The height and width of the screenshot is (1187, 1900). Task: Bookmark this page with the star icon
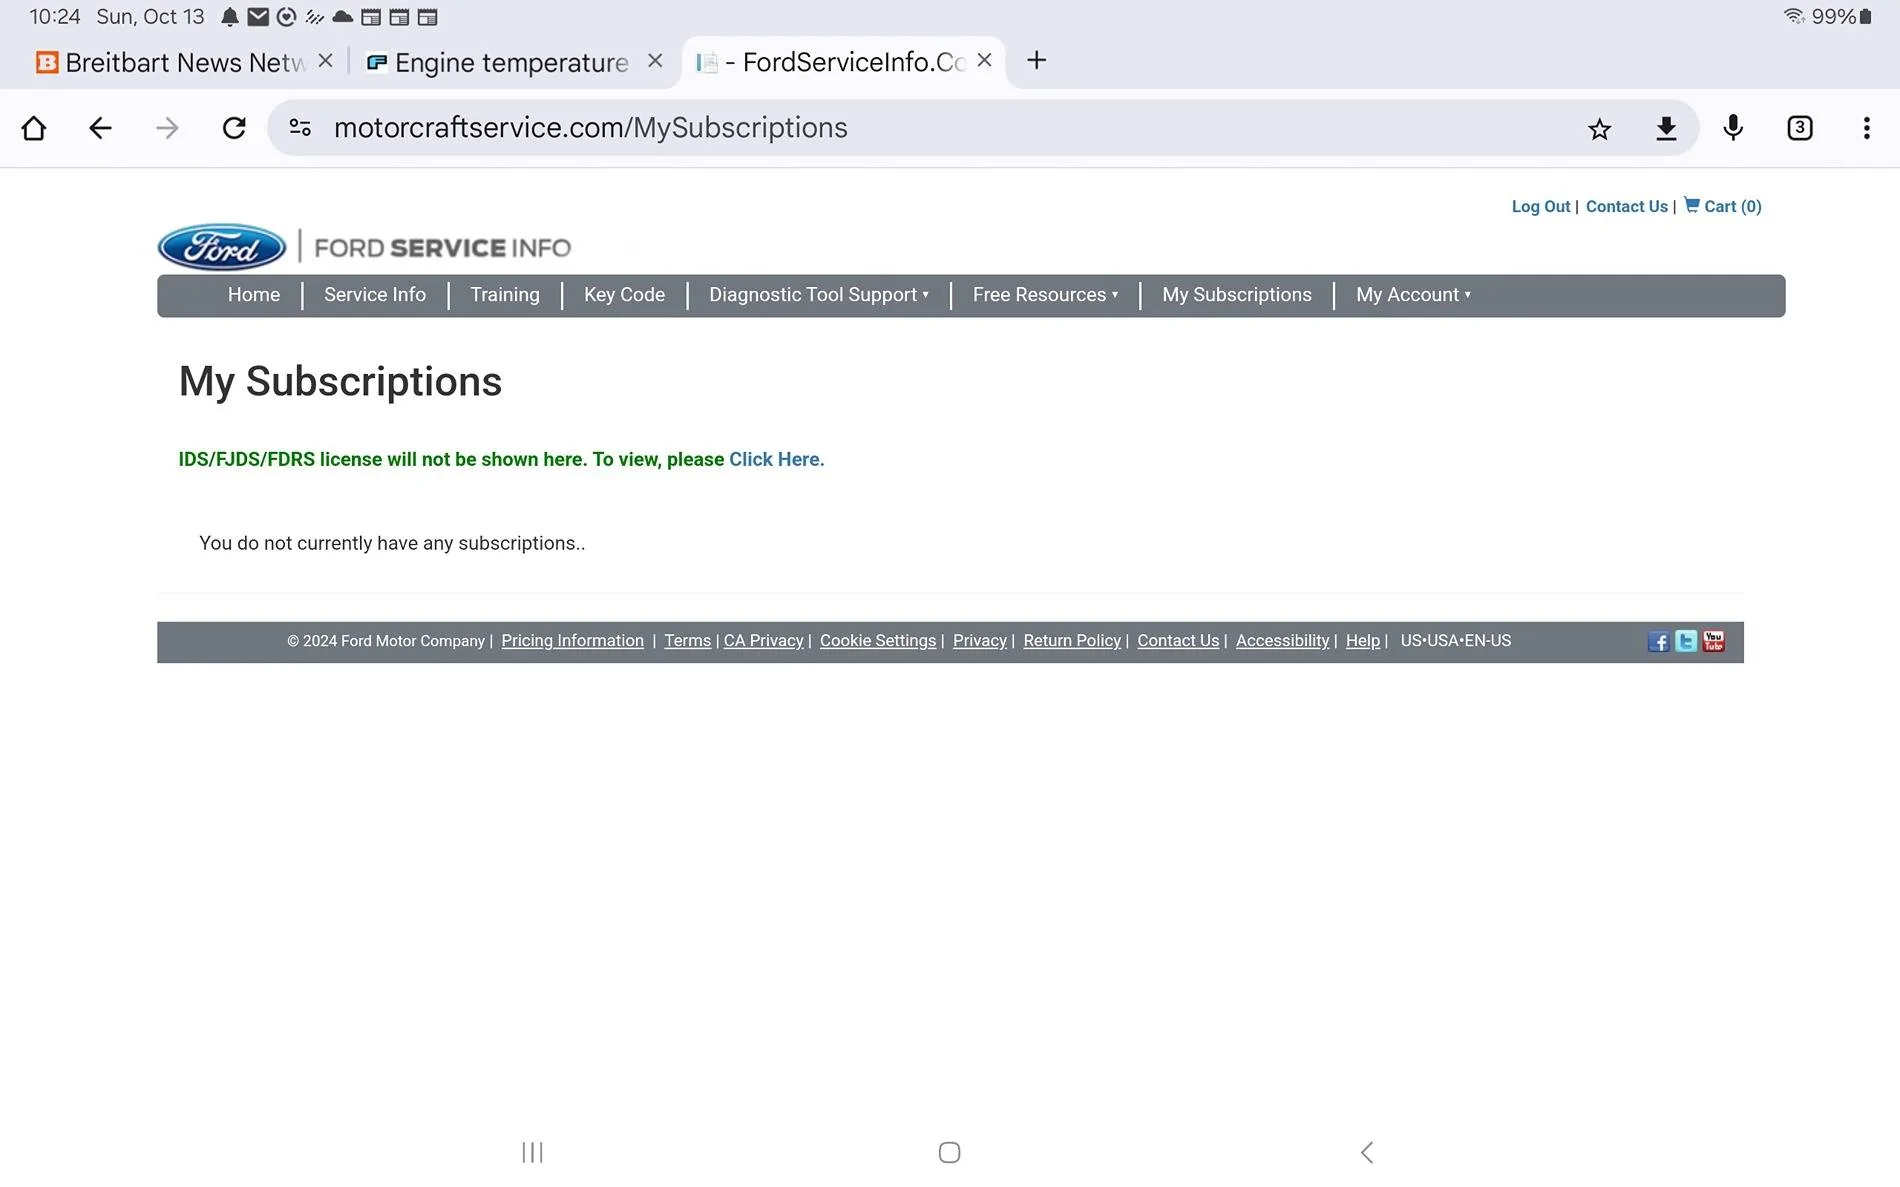[1599, 128]
